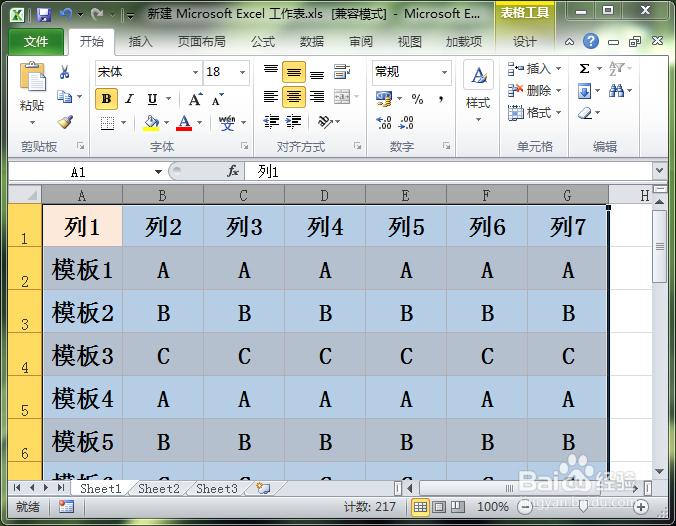This screenshot has height=526, width=676.
Task: Toggle Top Align vertical alignment
Action: tap(271, 69)
